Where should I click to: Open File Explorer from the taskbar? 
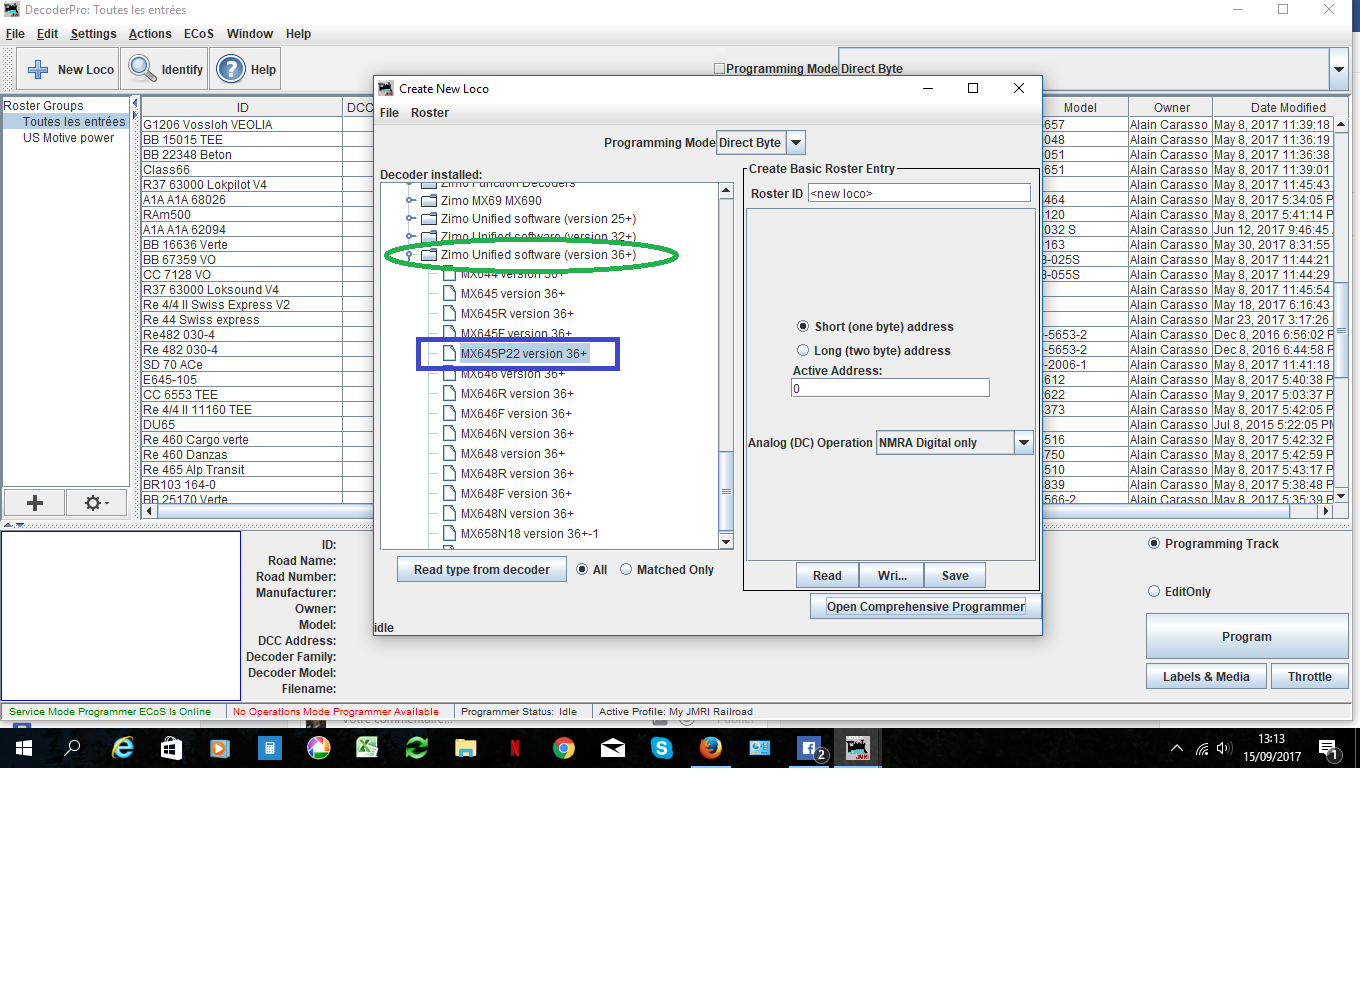[x=465, y=748]
